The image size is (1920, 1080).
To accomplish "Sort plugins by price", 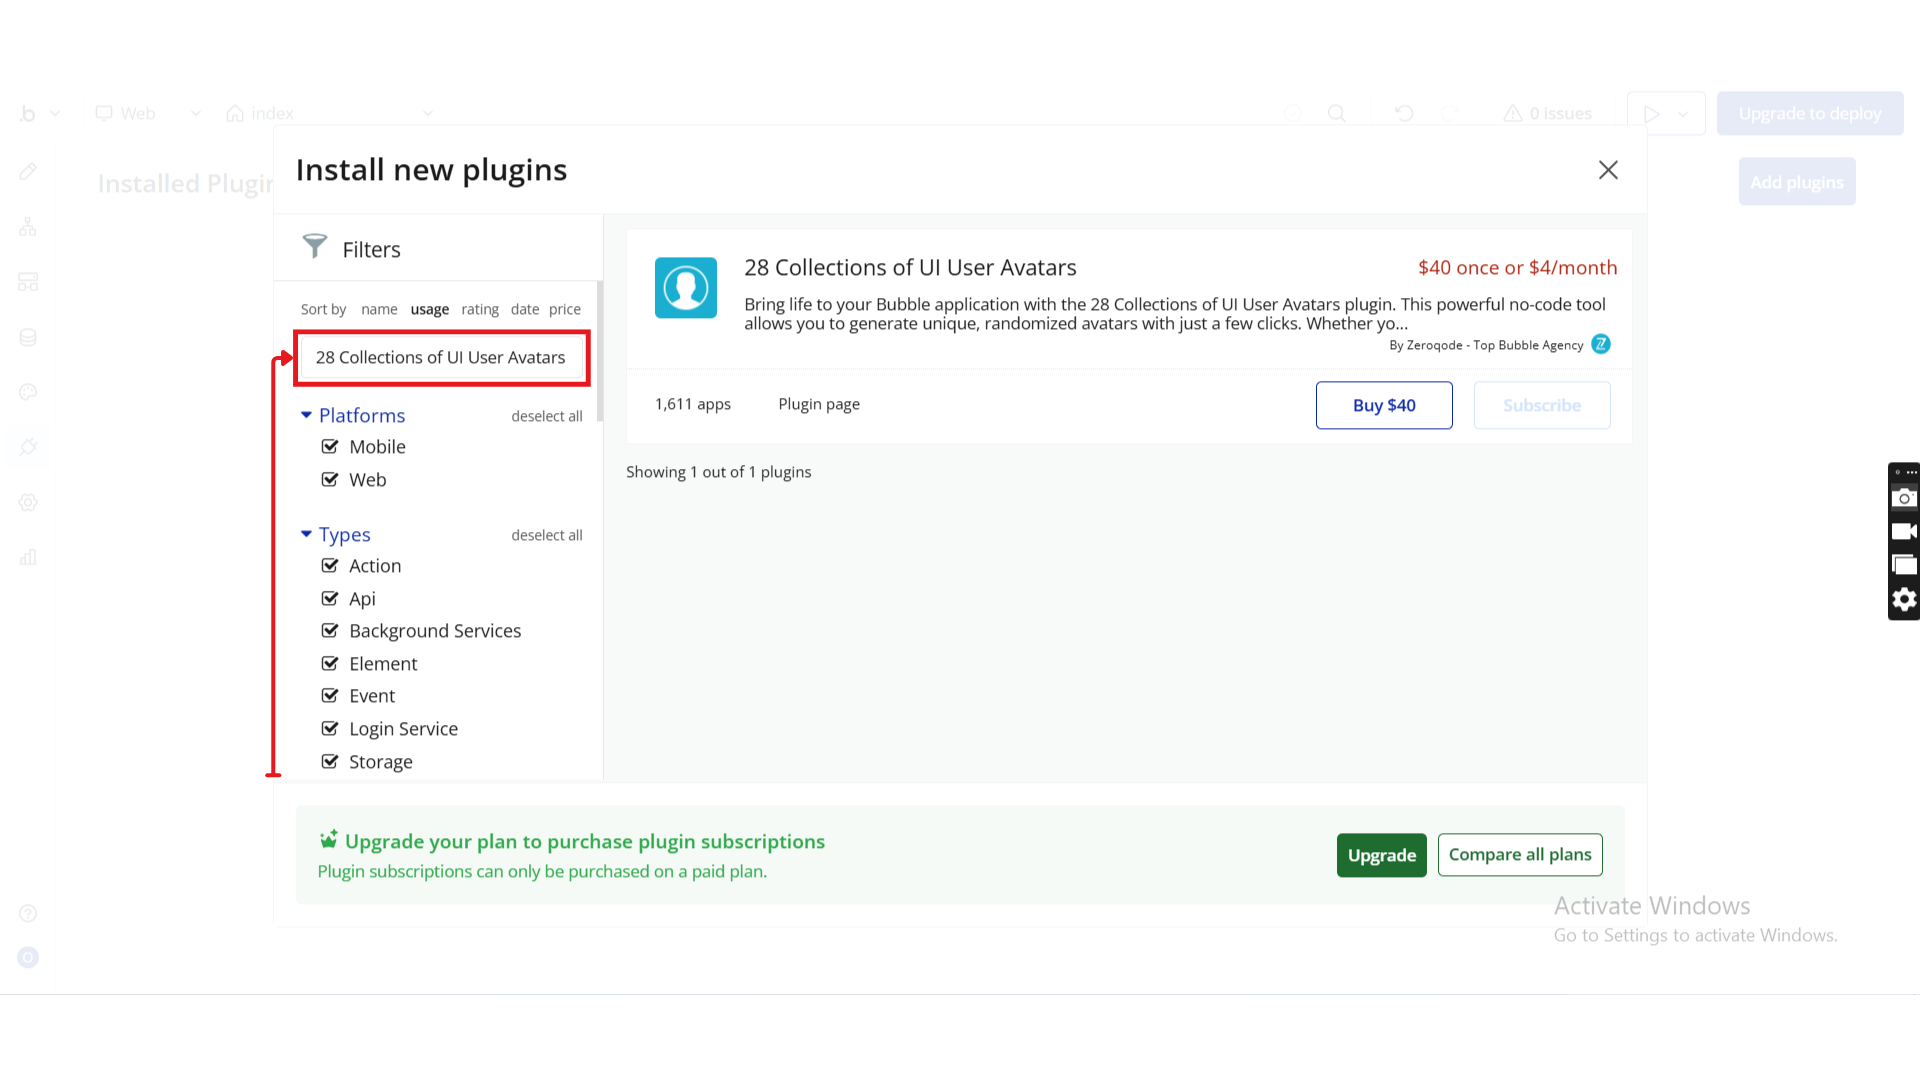I will click(564, 310).
